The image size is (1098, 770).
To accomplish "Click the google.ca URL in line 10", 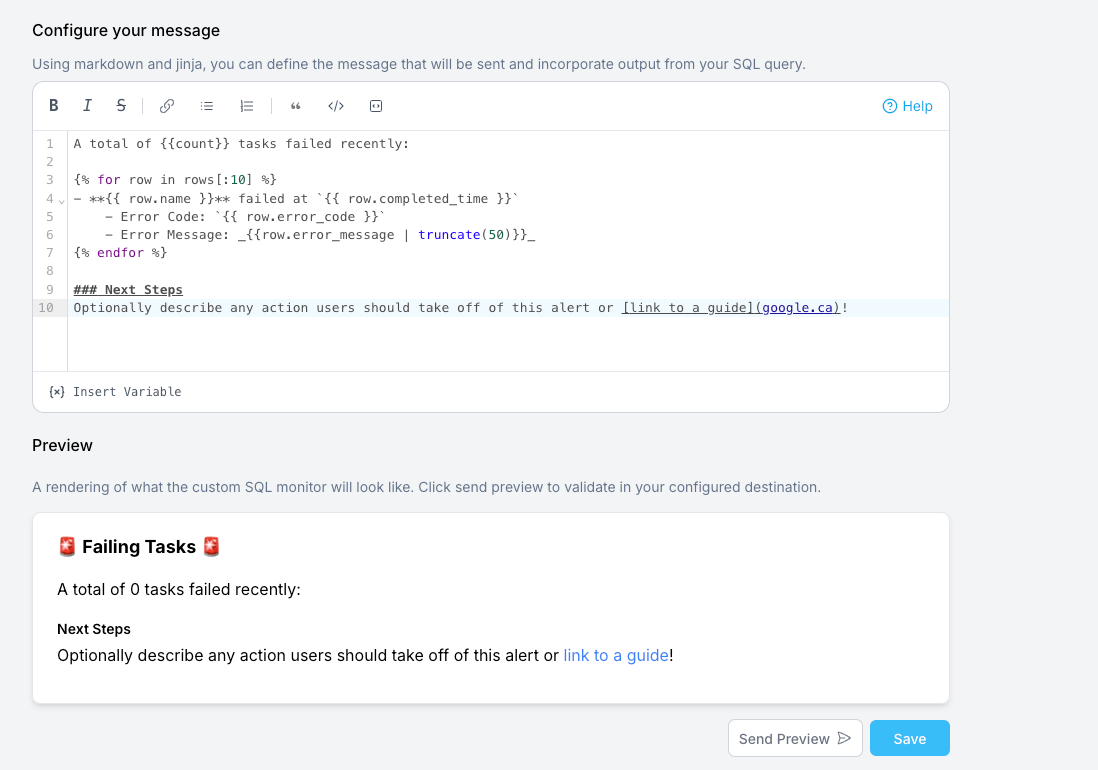I will pyautogui.click(x=798, y=308).
